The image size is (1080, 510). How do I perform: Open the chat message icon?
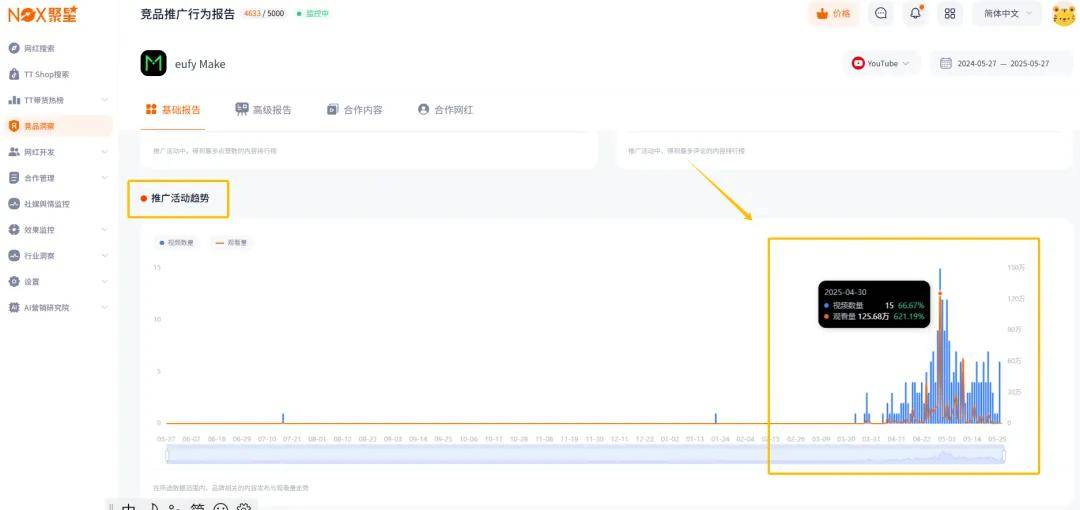(x=881, y=13)
